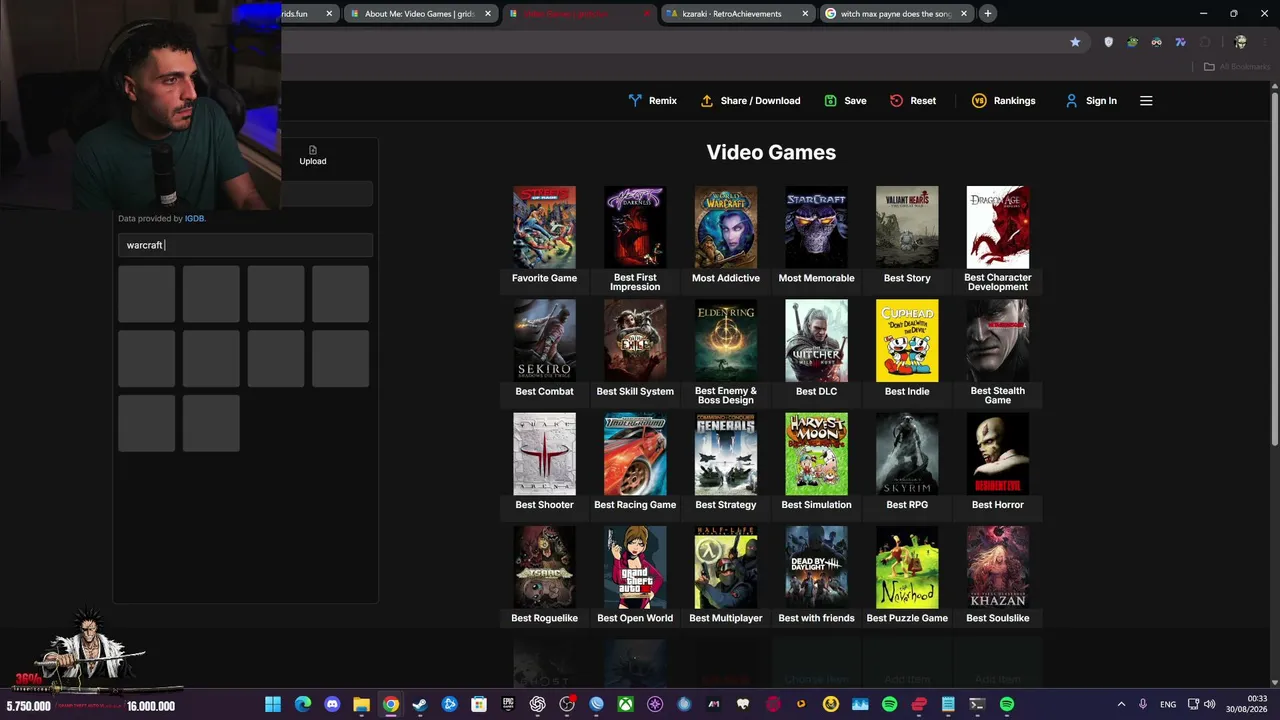Switch to the Google max payne search tab
Screen dimensions: 1280x720
[x=896, y=14]
